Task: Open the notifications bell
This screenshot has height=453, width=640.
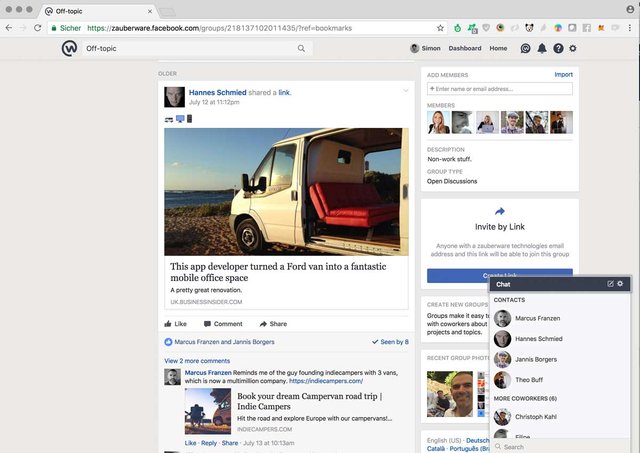Action: coord(542,49)
